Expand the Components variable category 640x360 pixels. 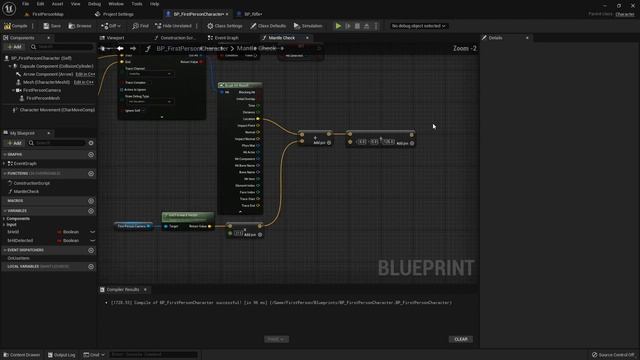pos(4,219)
